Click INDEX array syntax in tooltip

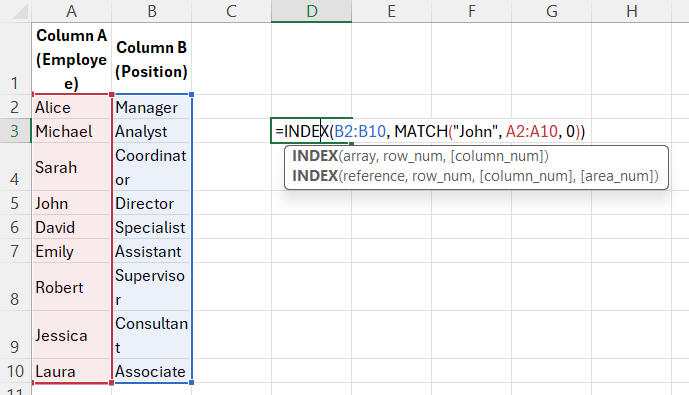point(420,156)
